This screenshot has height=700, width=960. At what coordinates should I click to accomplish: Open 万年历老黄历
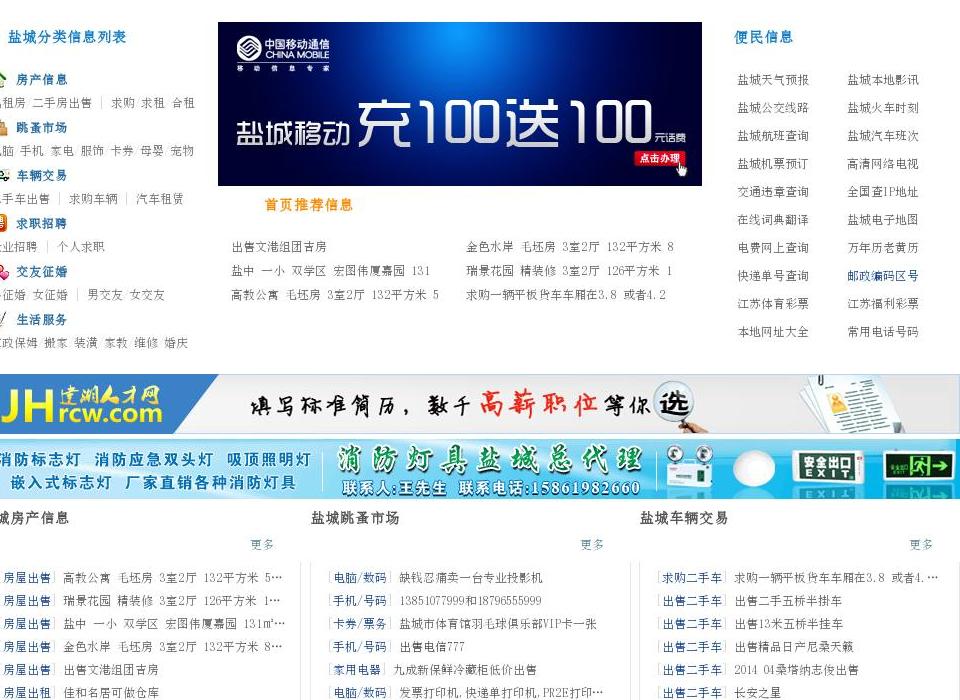point(883,248)
